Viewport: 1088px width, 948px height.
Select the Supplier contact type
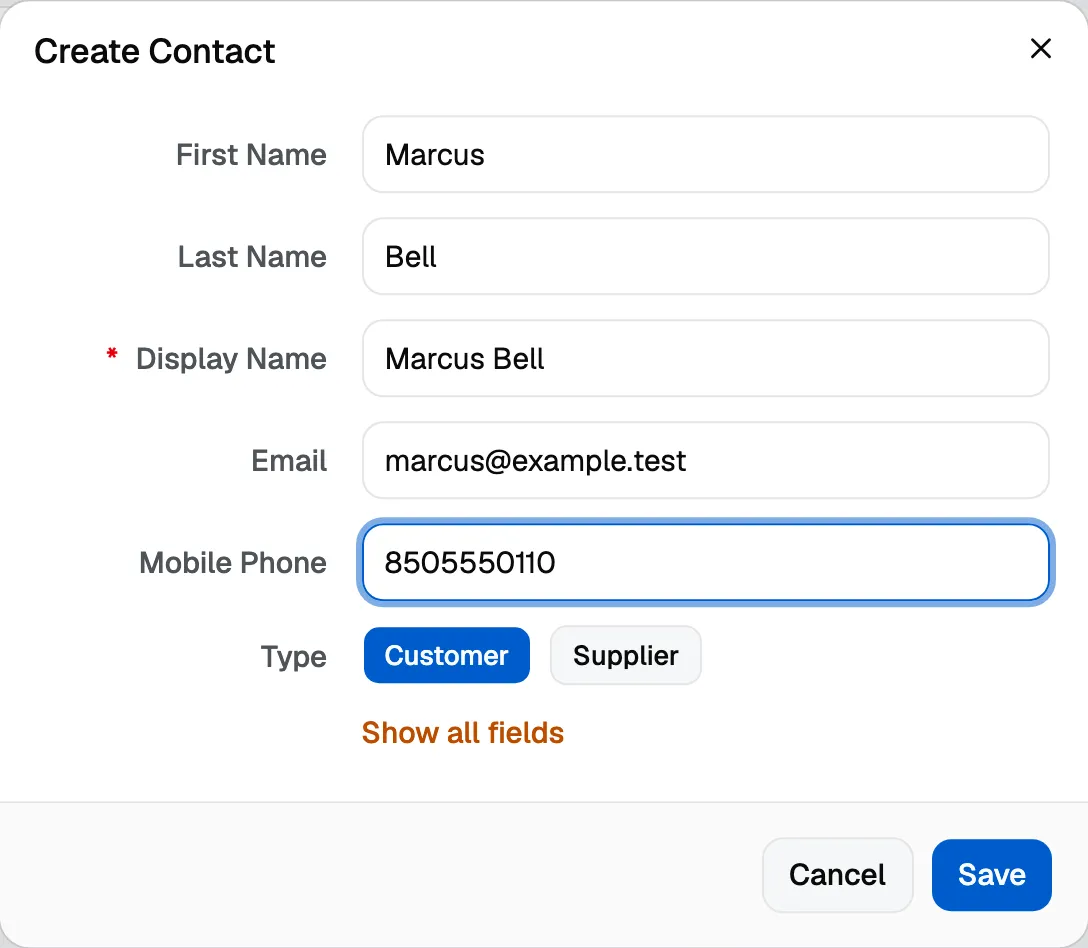(626, 655)
